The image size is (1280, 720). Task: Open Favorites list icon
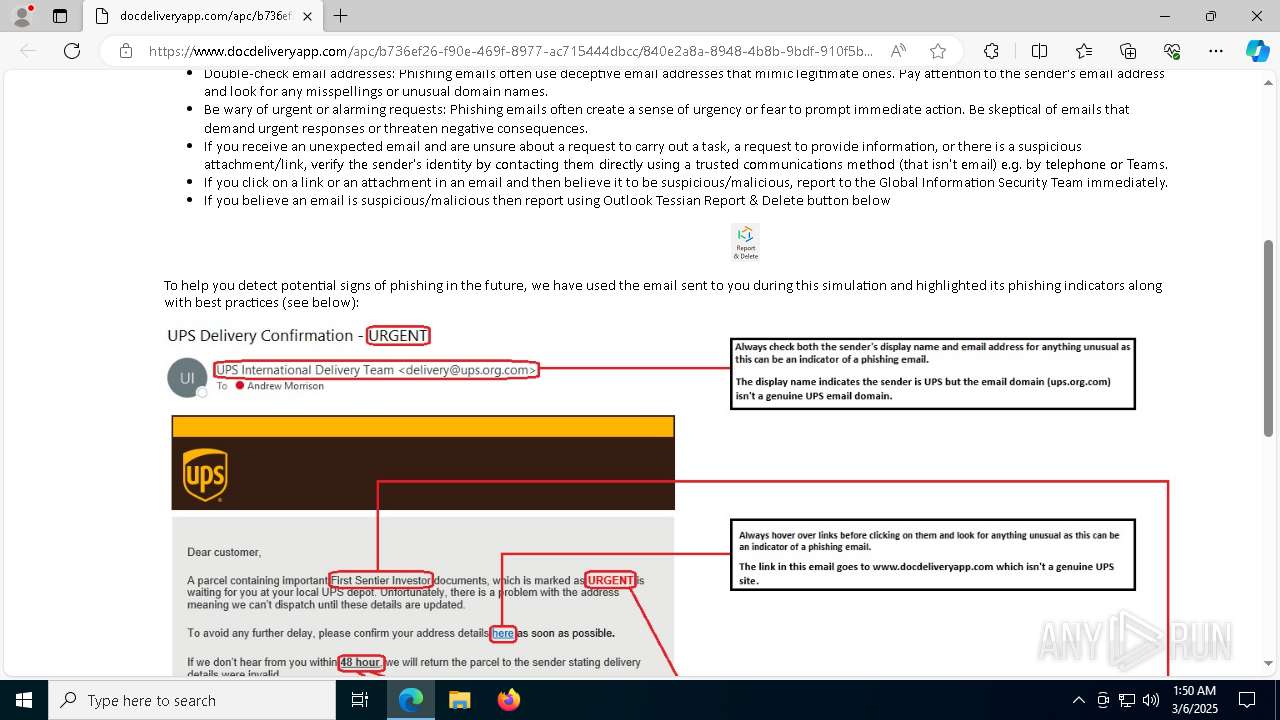click(1084, 51)
